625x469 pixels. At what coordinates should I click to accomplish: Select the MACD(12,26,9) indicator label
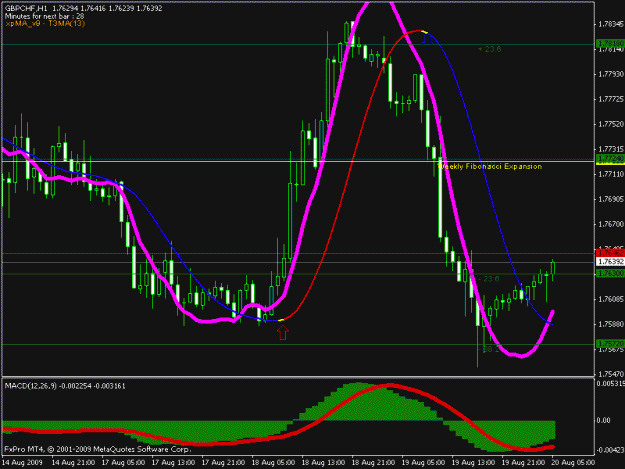pyautogui.click(x=31, y=386)
